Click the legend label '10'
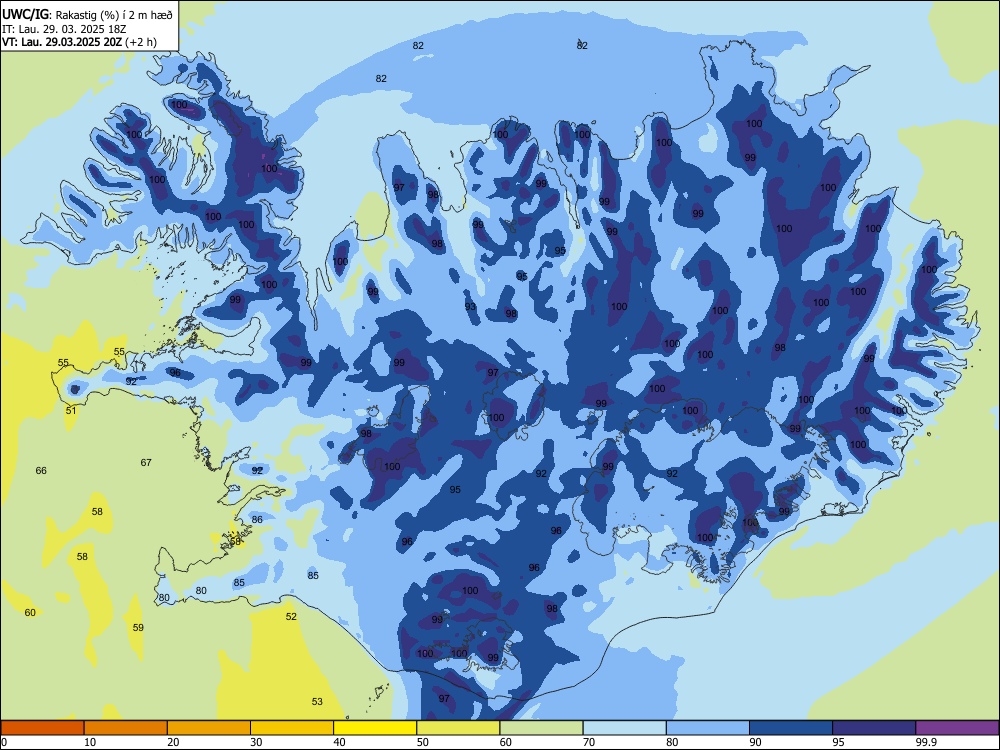Screen dimensions: 1000x750 (90, 742)
